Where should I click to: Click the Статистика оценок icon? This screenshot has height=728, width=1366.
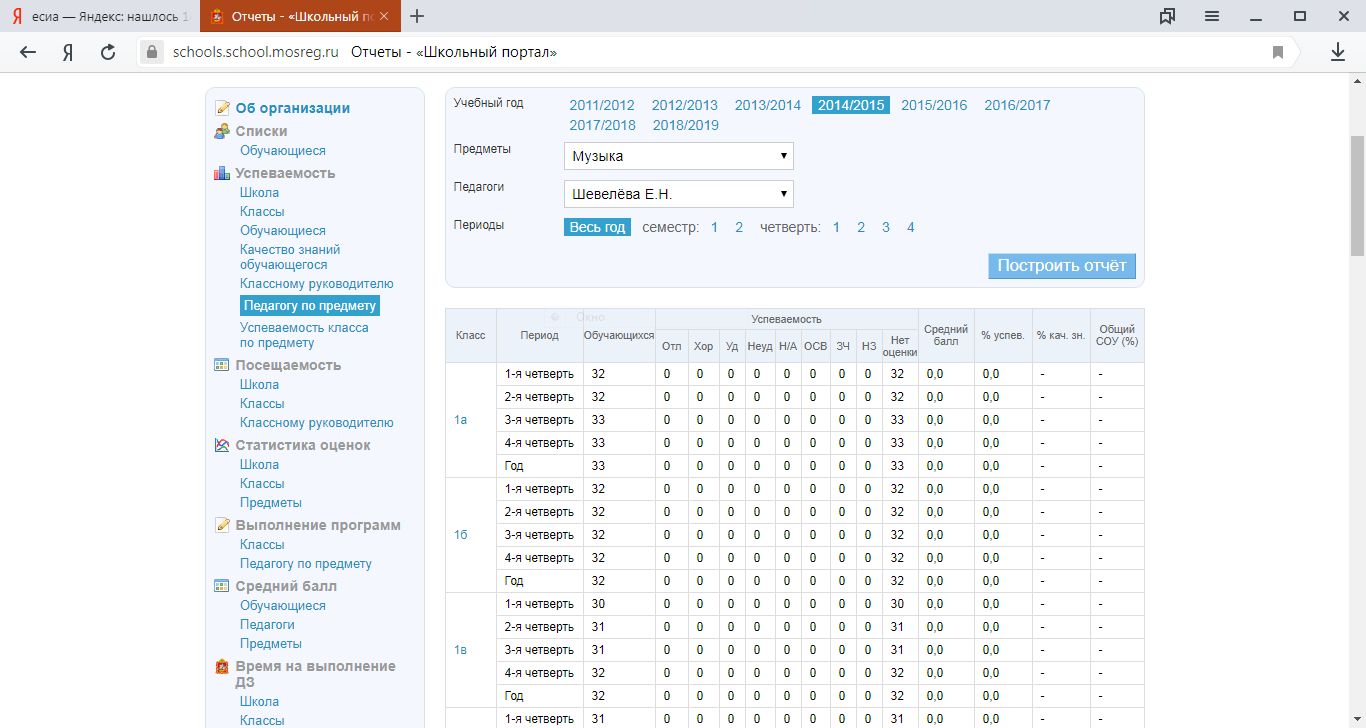pos(222,445)
